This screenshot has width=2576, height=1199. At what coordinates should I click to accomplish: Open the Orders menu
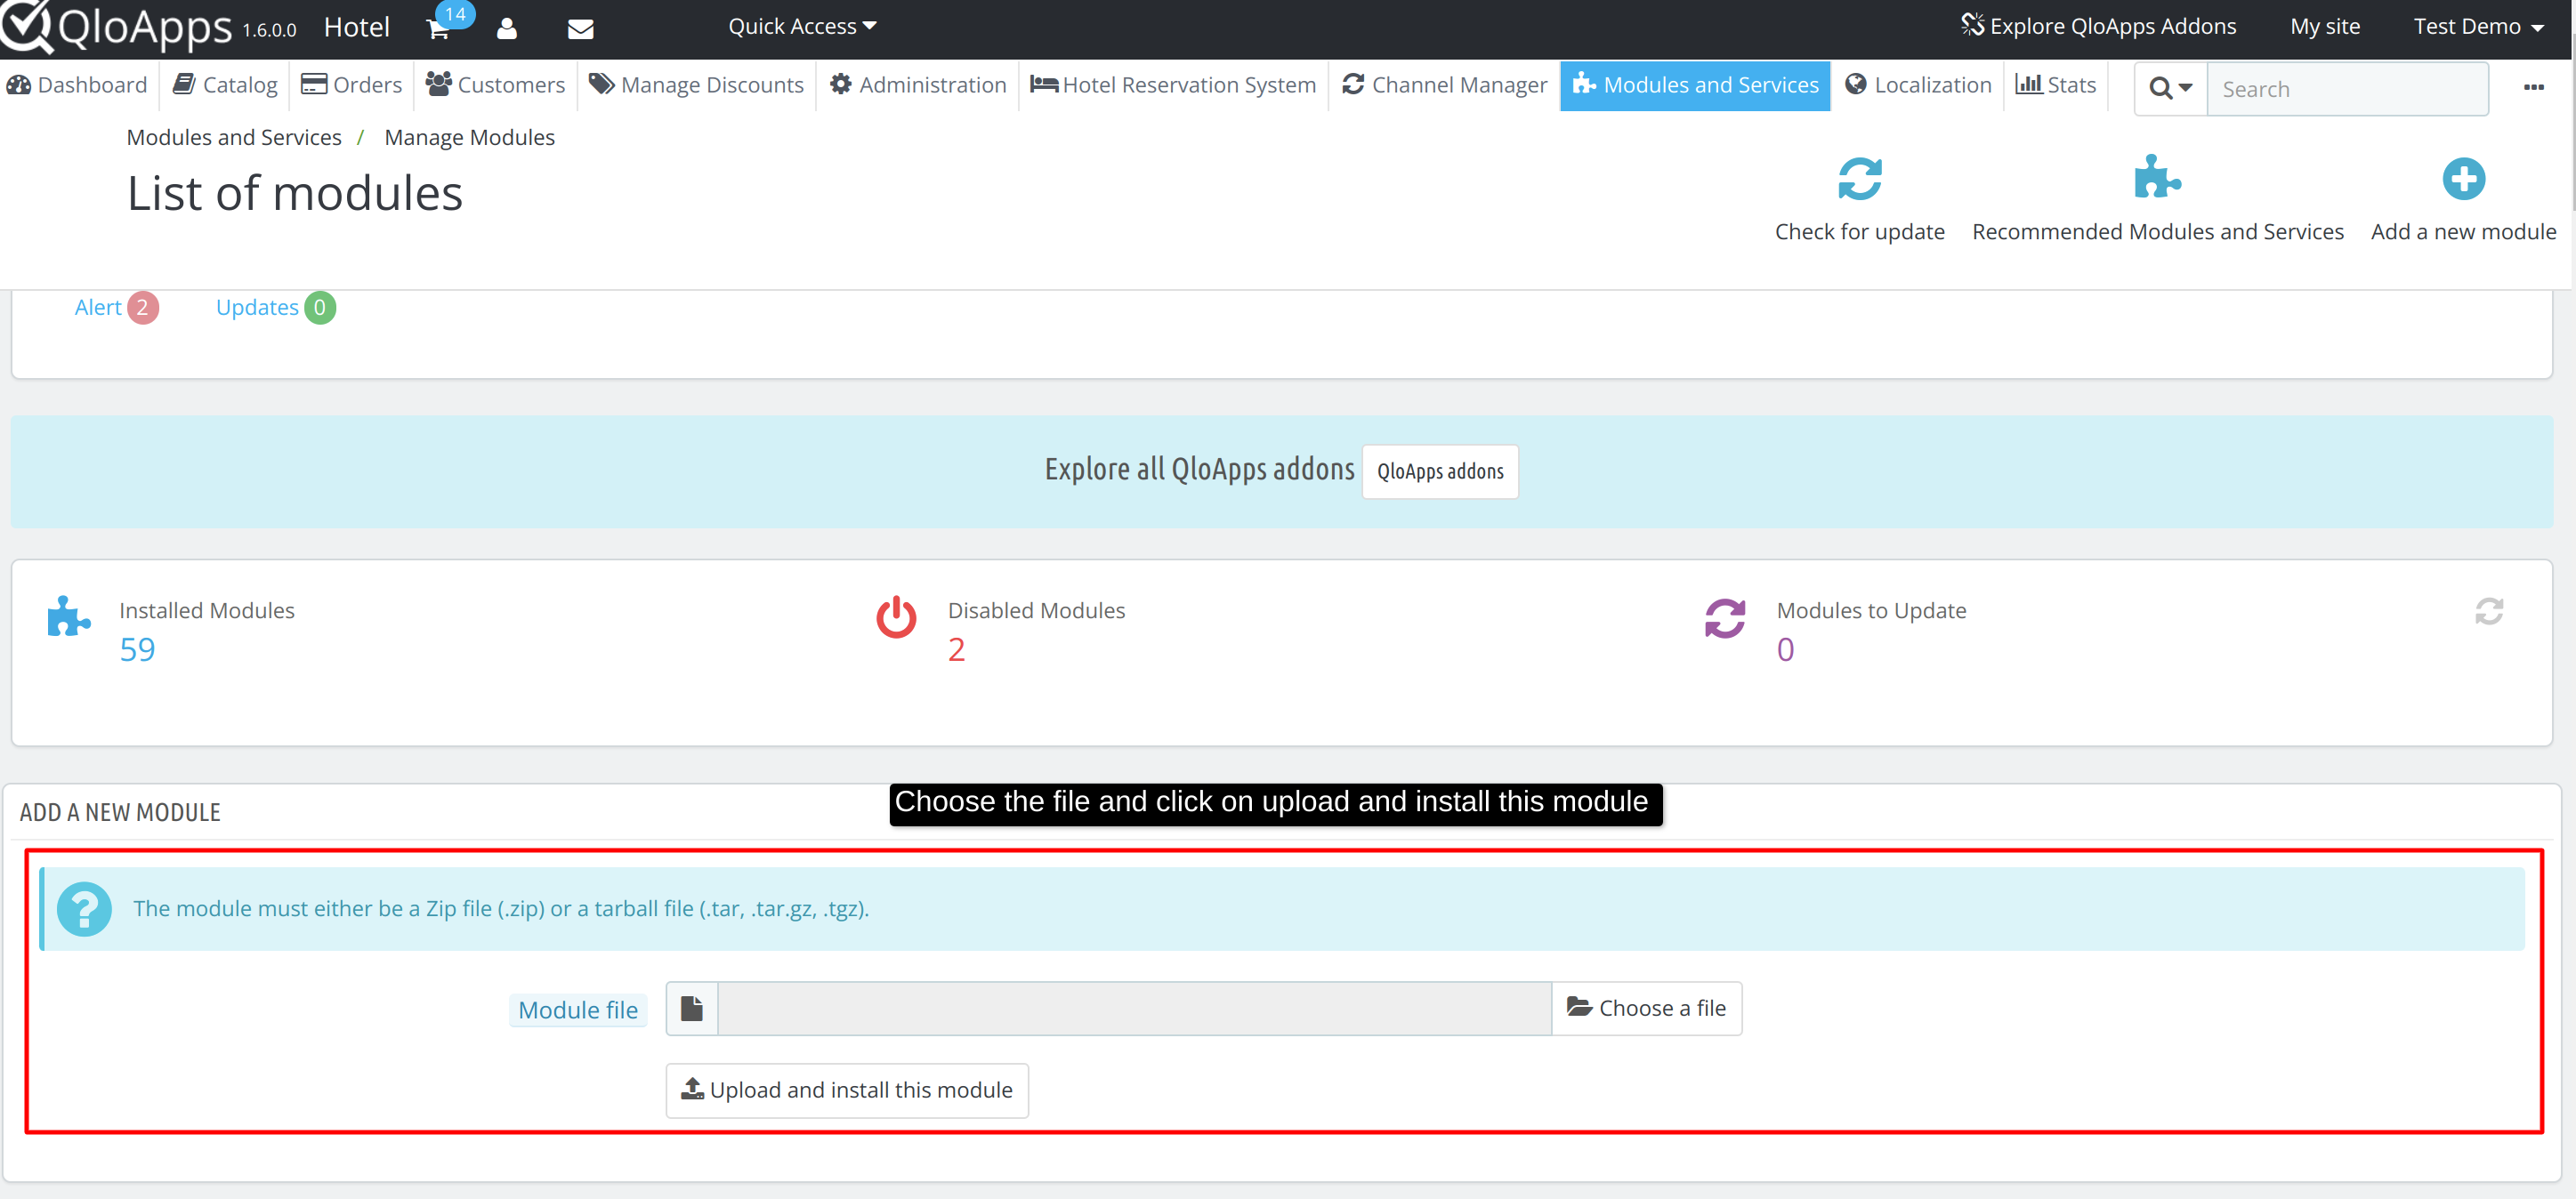pyautogui.click(x=352, y=85)
